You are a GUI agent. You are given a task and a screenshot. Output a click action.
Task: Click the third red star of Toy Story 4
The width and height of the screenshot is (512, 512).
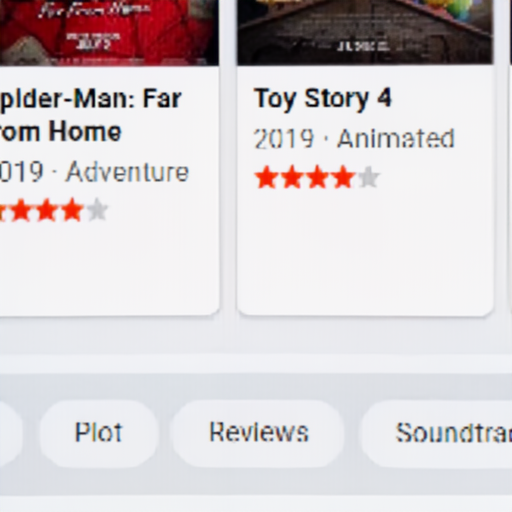click(x=317, y=177)
